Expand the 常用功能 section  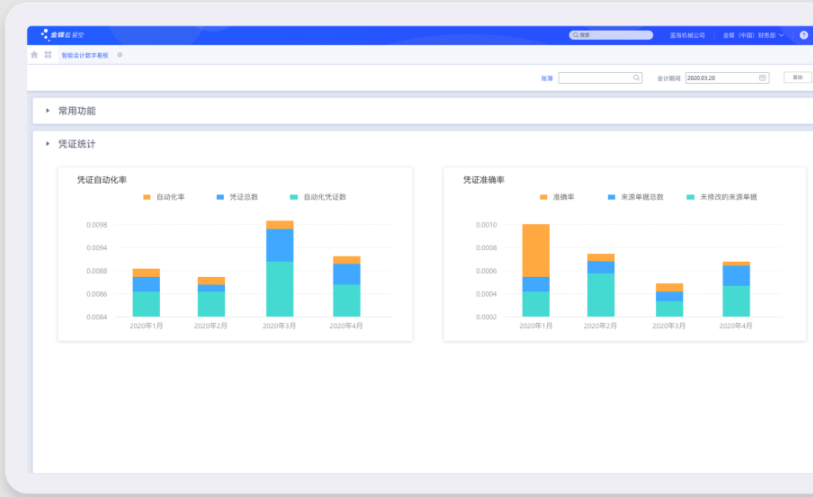click(x=48, y=110)
